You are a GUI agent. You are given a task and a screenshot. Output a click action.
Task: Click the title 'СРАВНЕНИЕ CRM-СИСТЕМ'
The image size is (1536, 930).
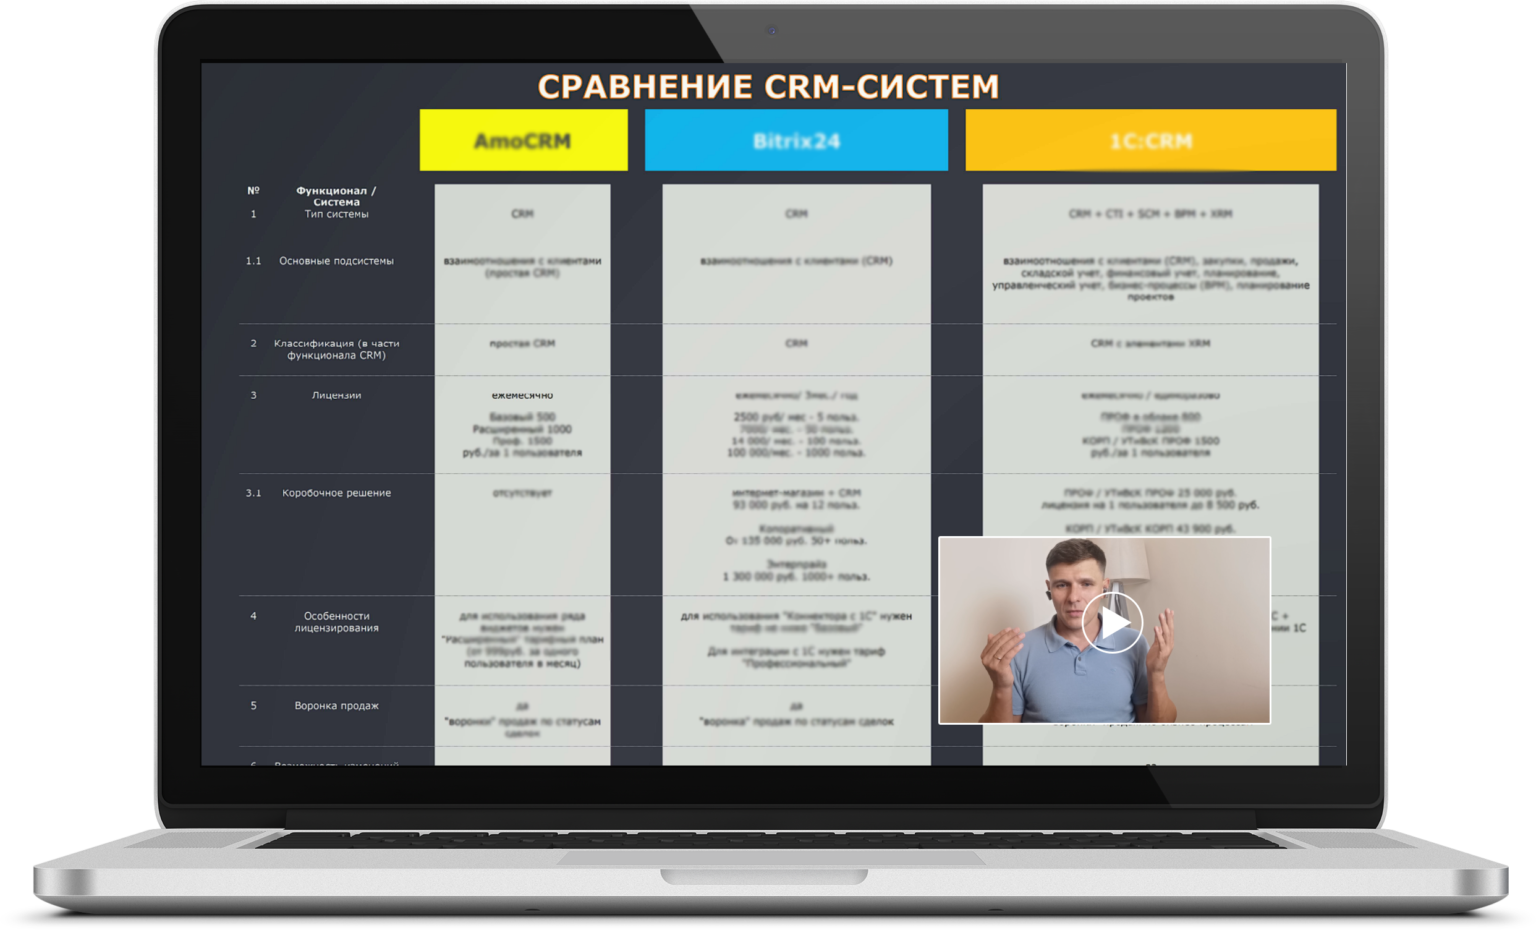tap(768, 87)
